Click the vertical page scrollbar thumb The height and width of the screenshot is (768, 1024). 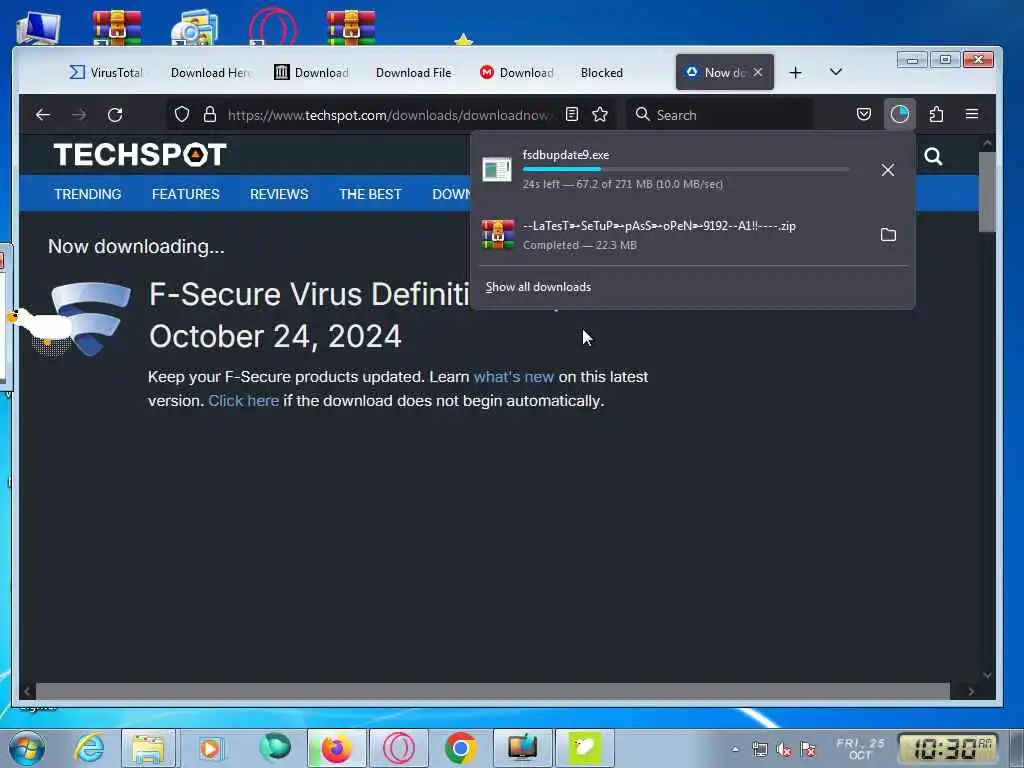(x=987, y=191)
